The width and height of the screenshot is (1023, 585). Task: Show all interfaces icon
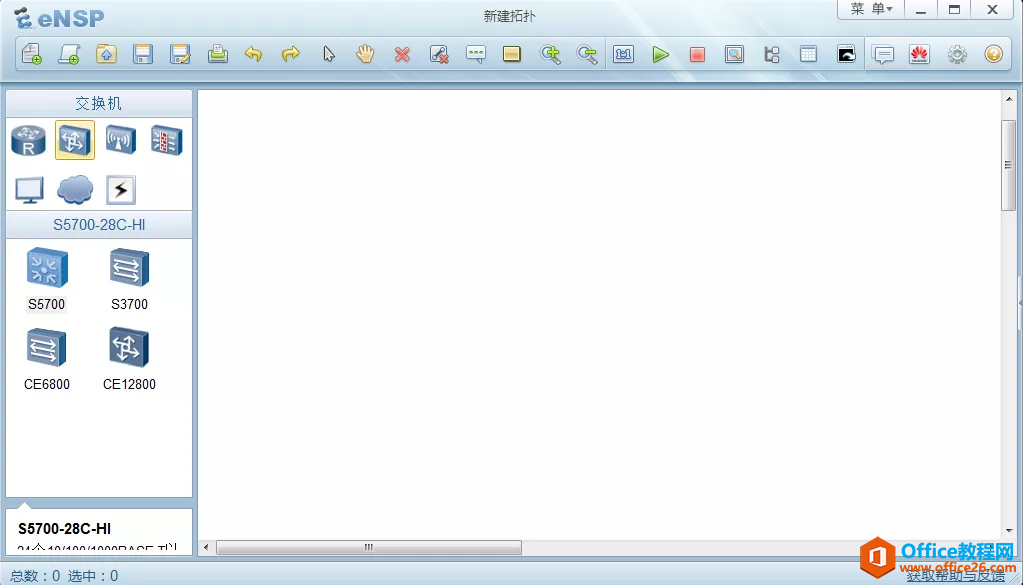pos(772,54)
